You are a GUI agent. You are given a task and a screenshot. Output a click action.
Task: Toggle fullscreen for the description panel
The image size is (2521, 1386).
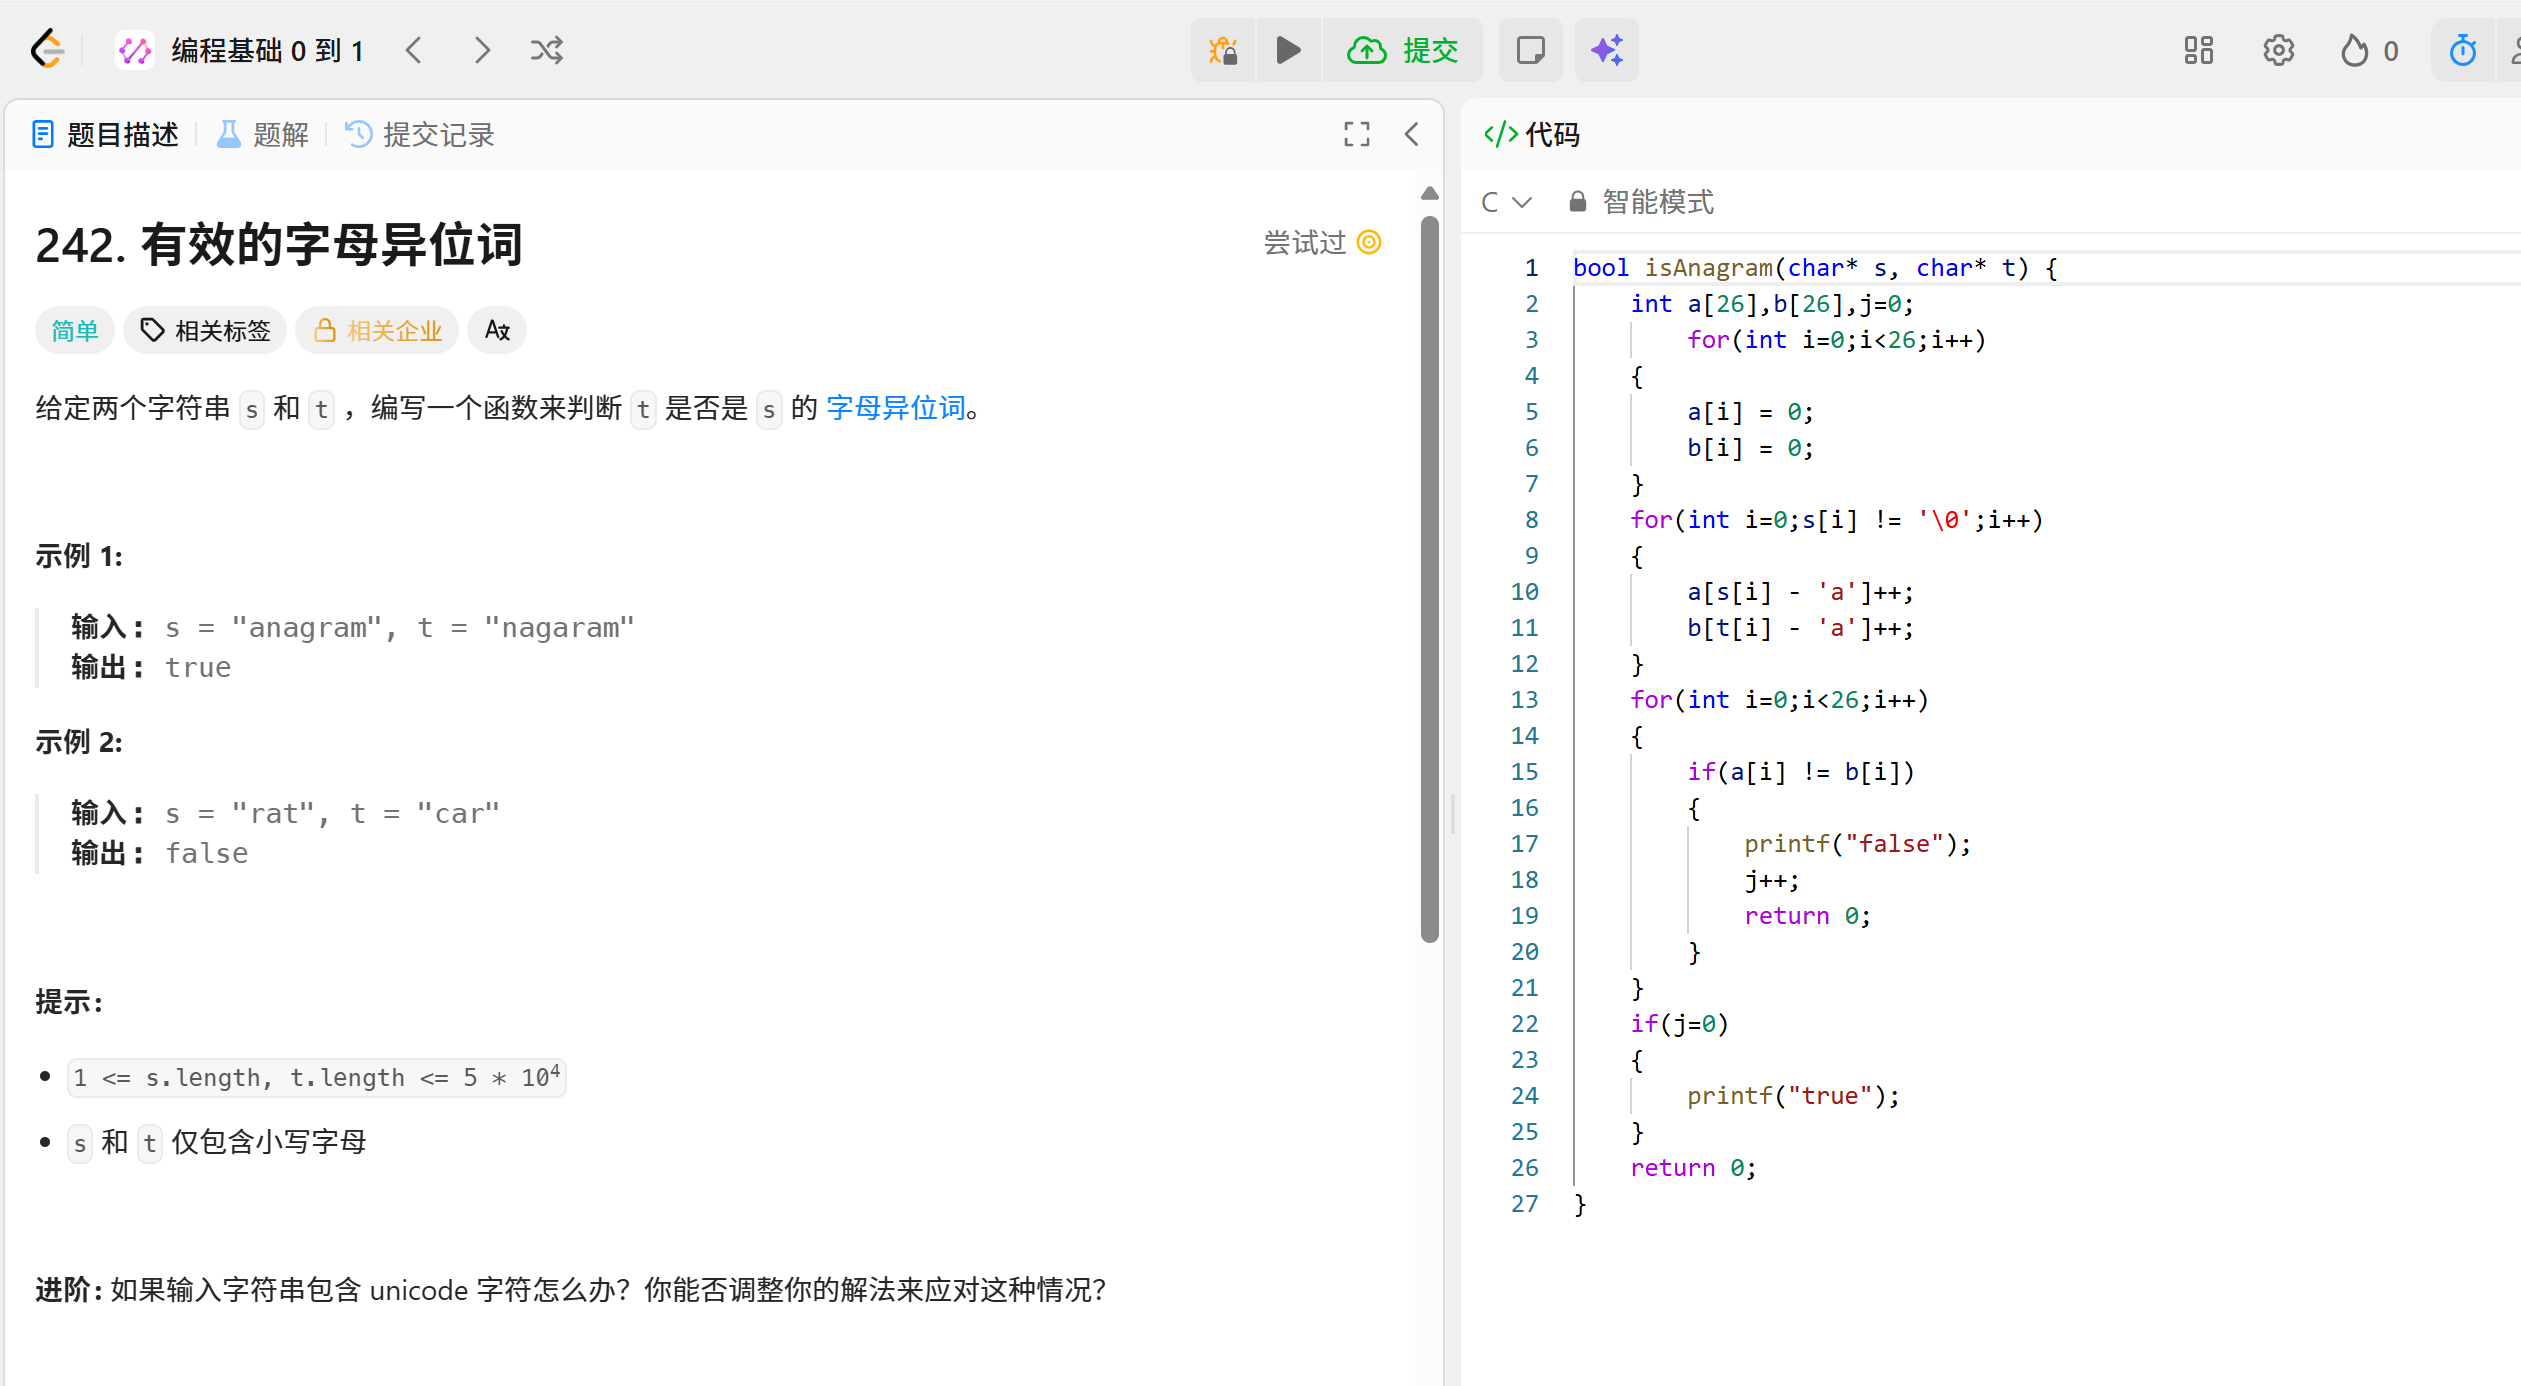click(x=1356, y=134)
